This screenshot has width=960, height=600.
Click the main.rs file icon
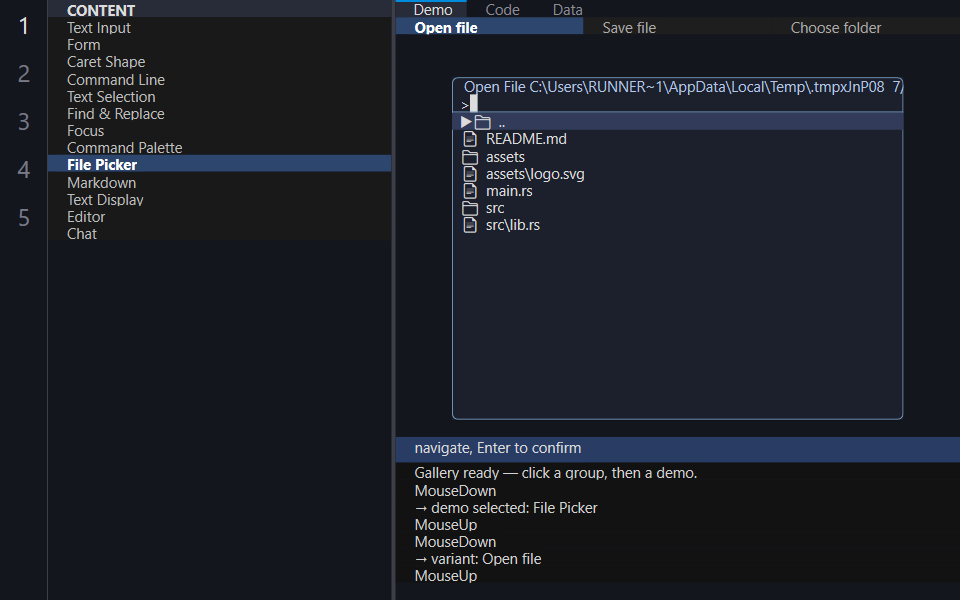(470, 192)
